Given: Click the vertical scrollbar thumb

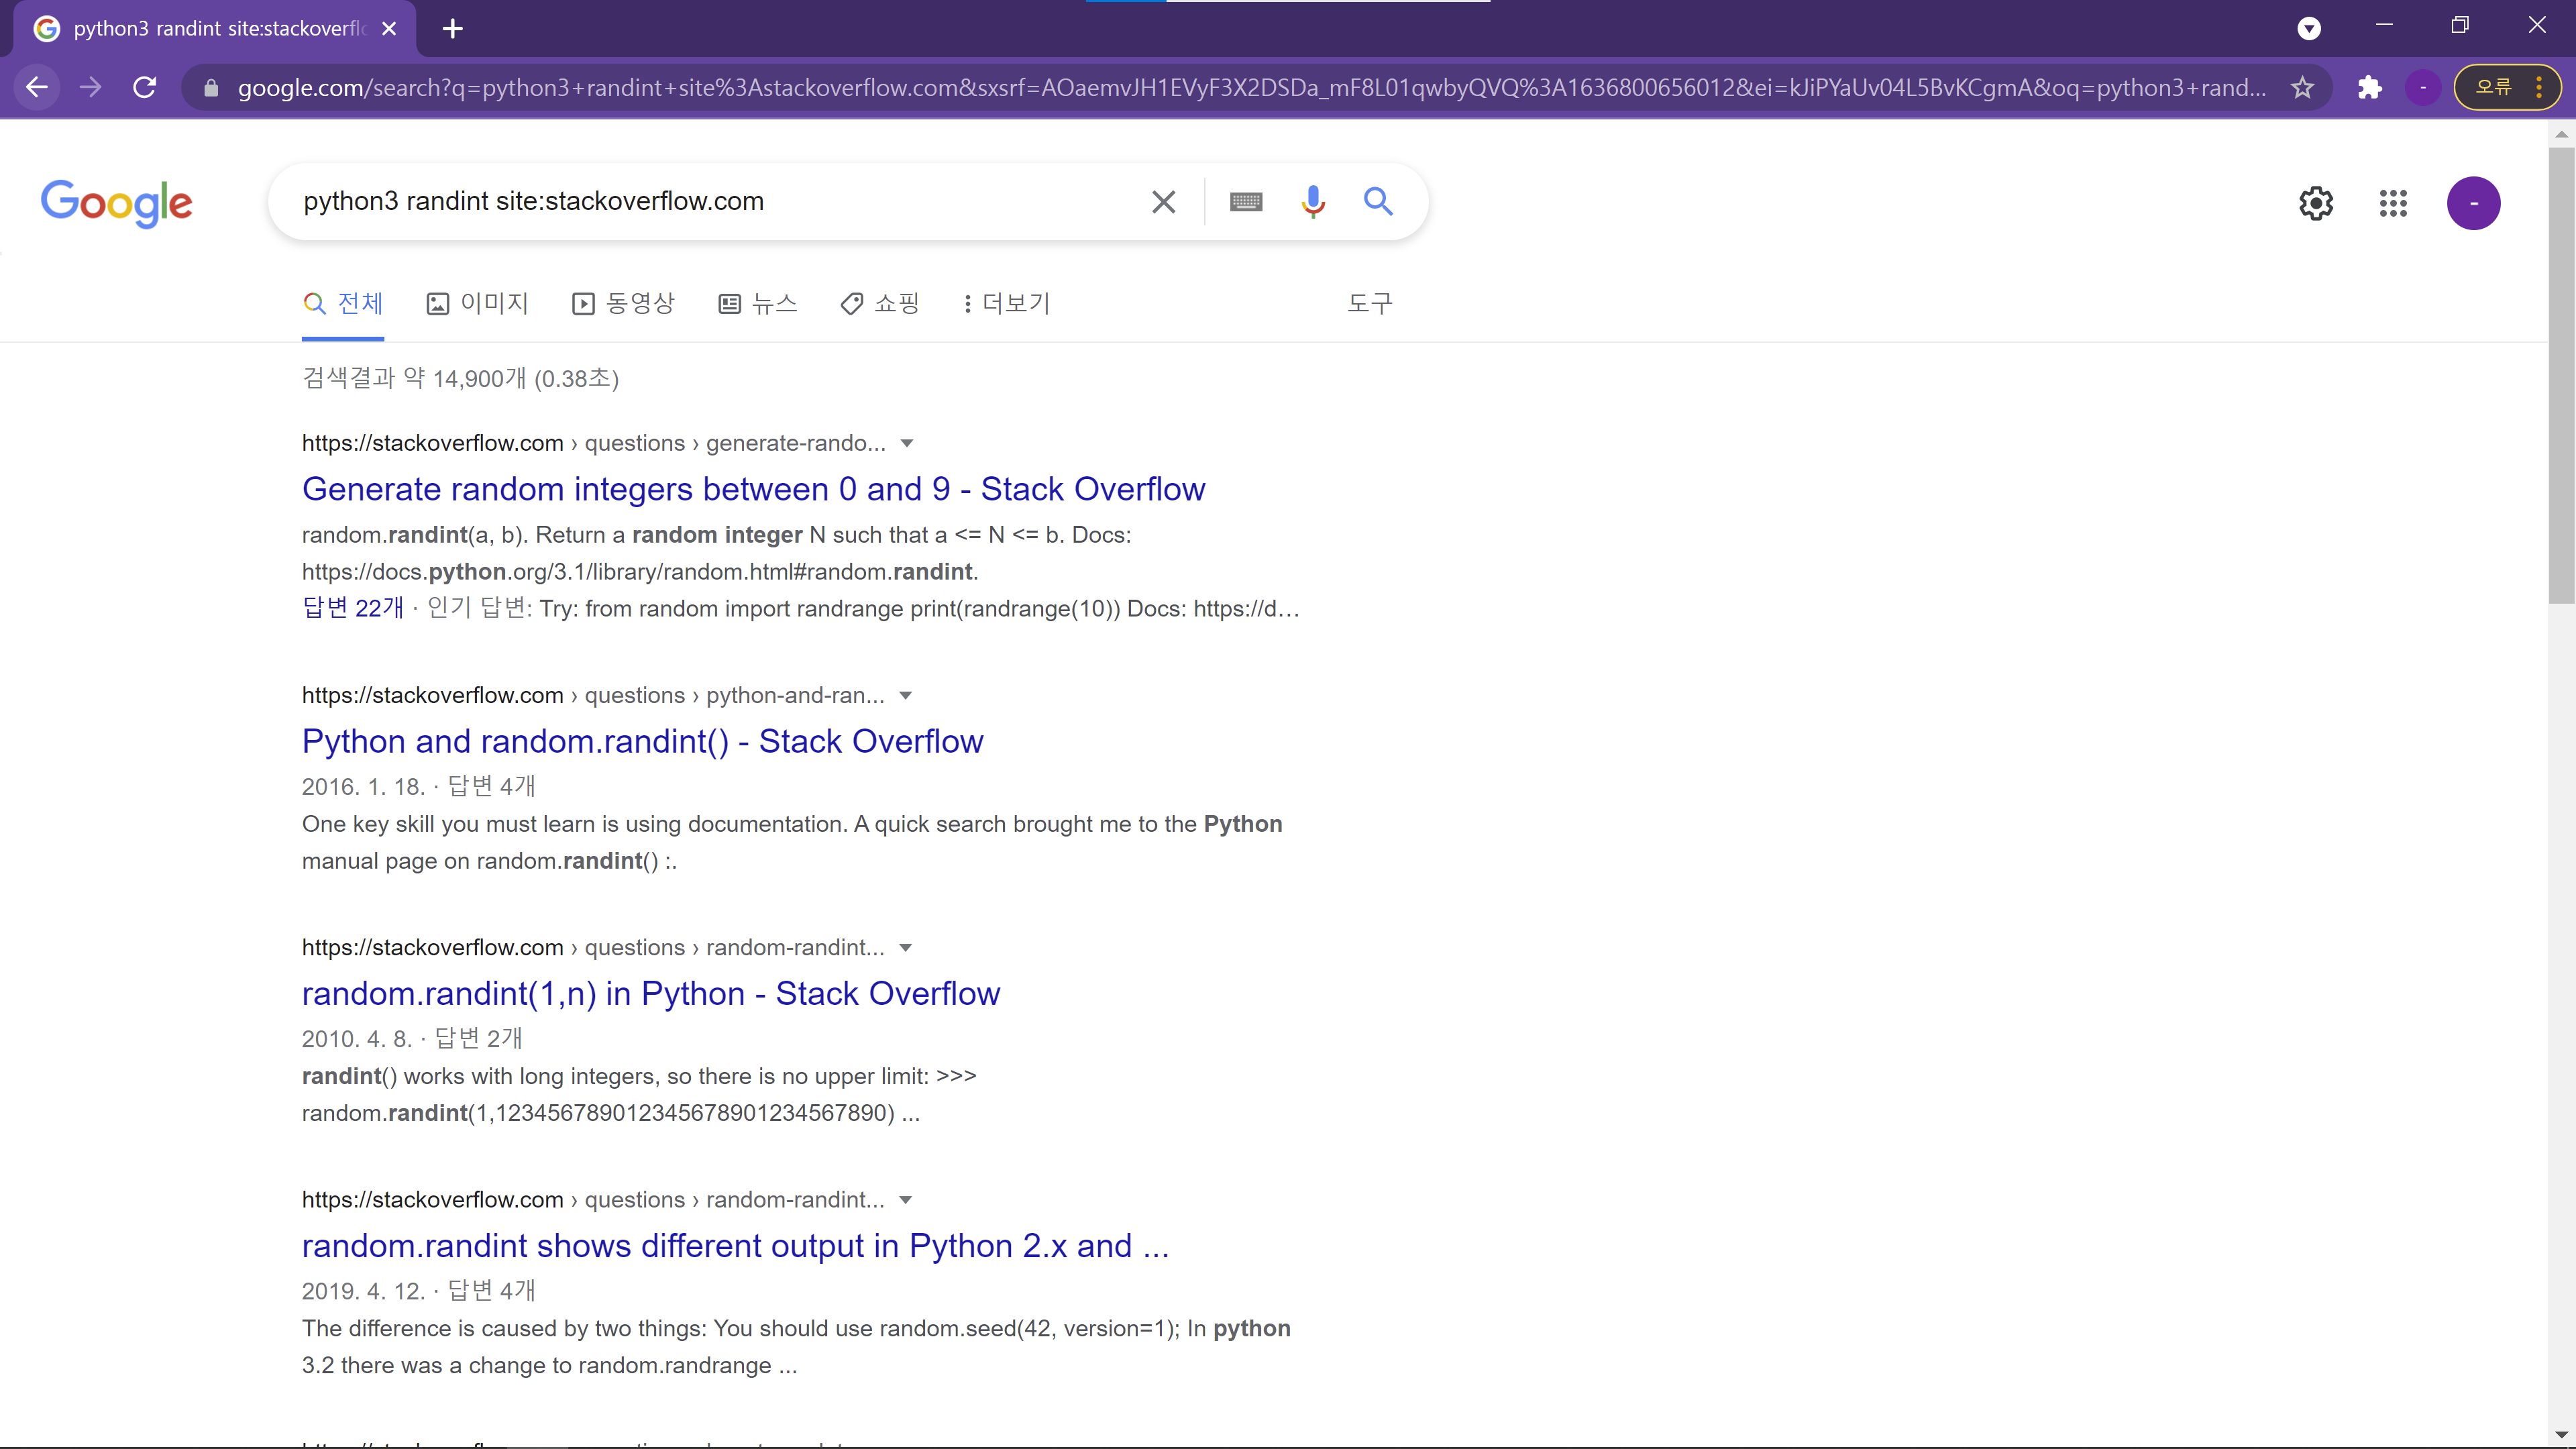Looking at the screenshot, I should tap(2561, 375).
